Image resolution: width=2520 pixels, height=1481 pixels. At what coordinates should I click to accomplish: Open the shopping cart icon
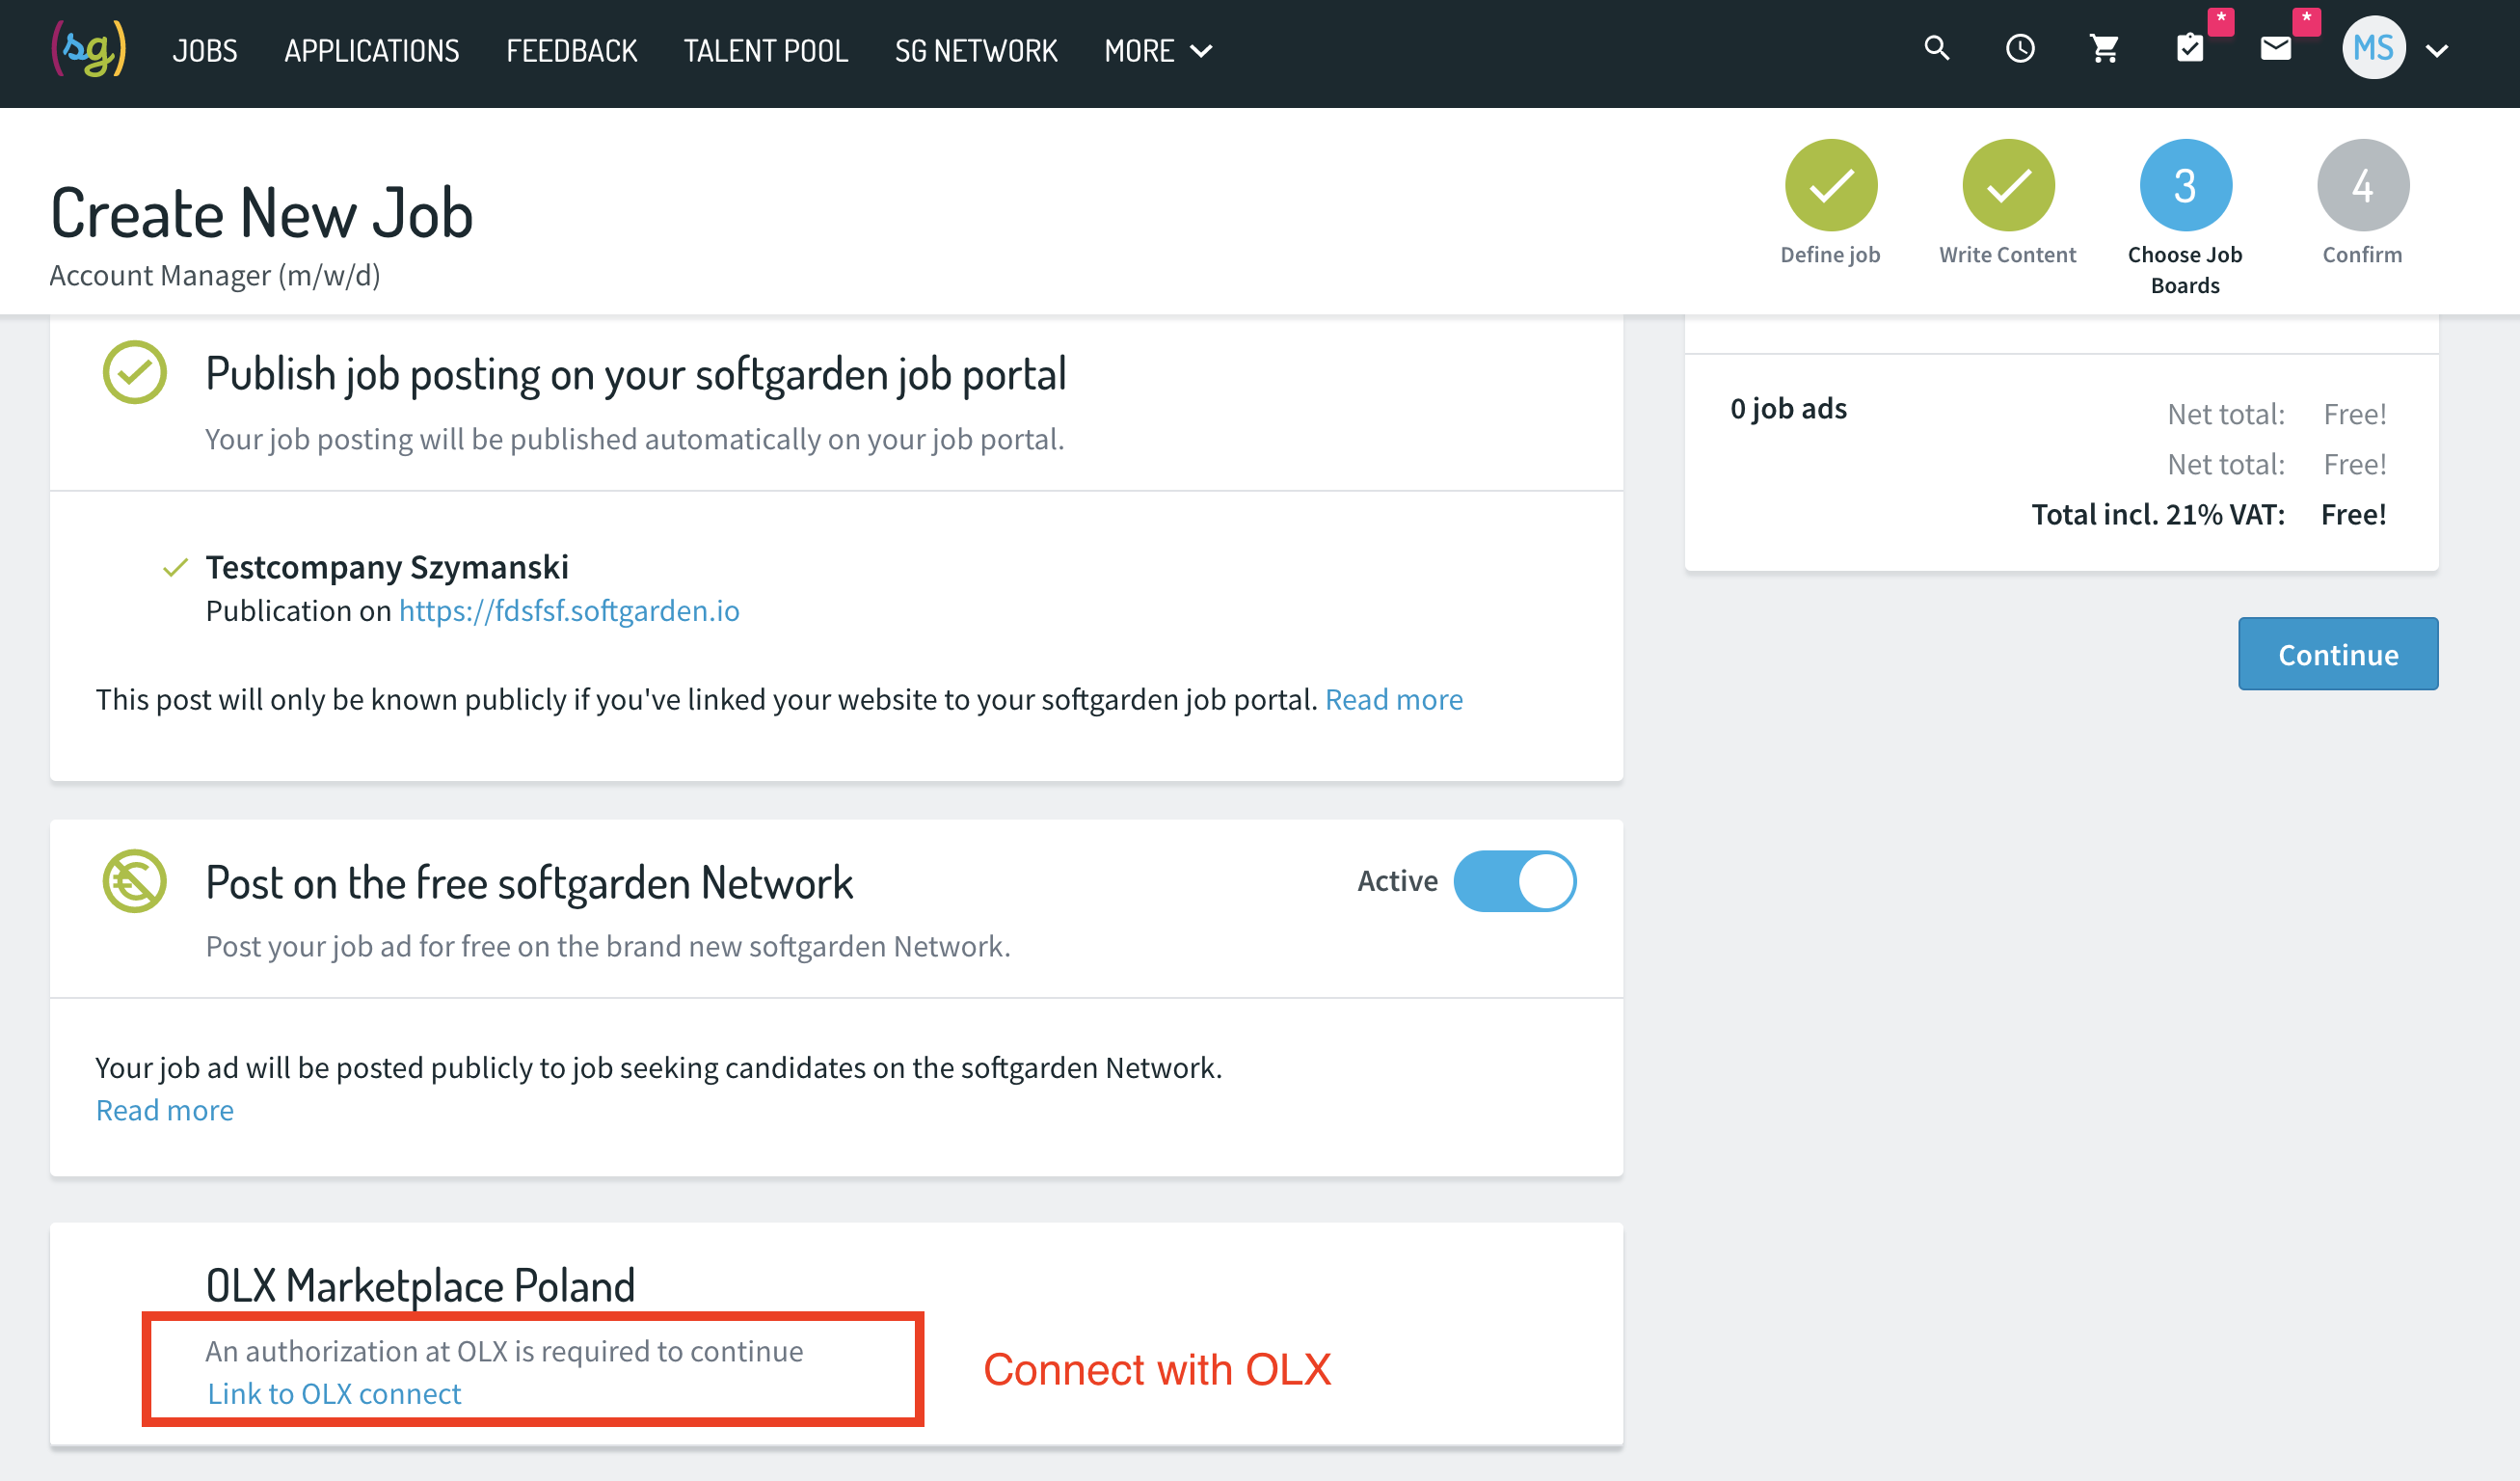(x=2104, y=48)
